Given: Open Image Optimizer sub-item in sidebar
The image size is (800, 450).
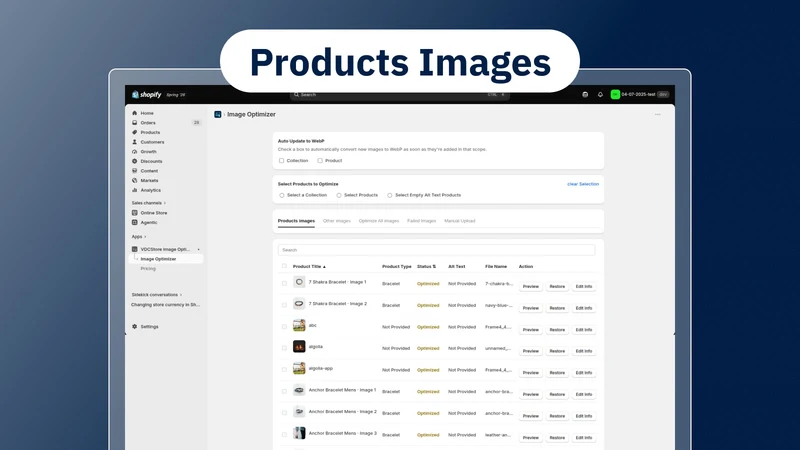Looking at the screenshot, I should click(158, 259).
